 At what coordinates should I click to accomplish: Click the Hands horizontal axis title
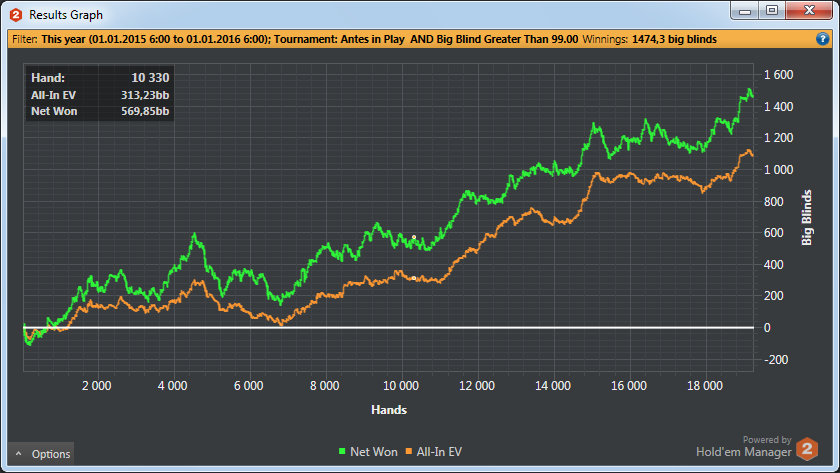[x=389, y=409]
